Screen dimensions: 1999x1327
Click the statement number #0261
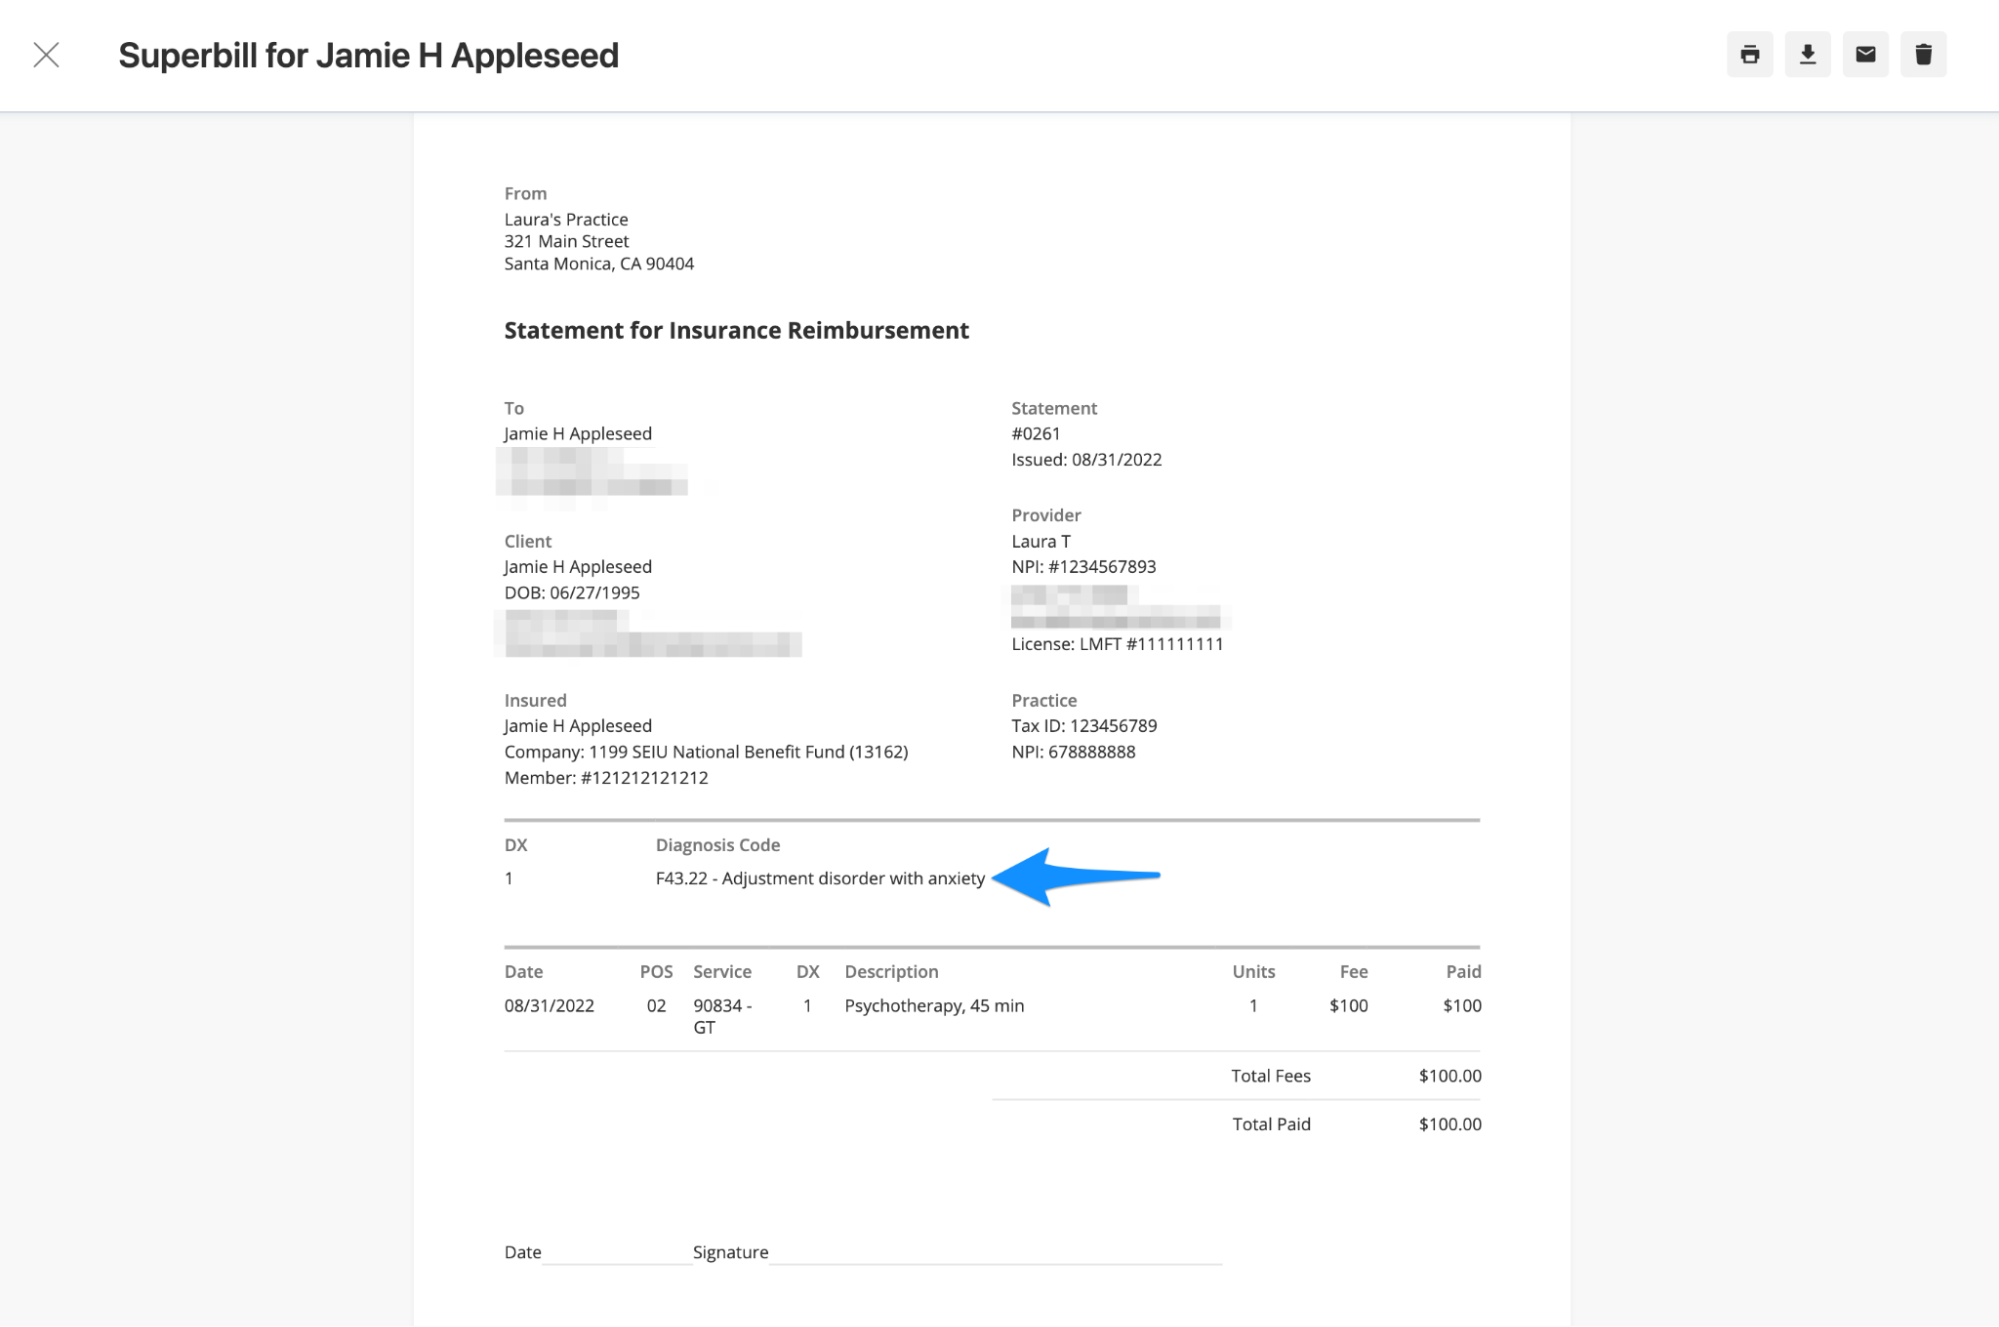(x=1036, y=433)
